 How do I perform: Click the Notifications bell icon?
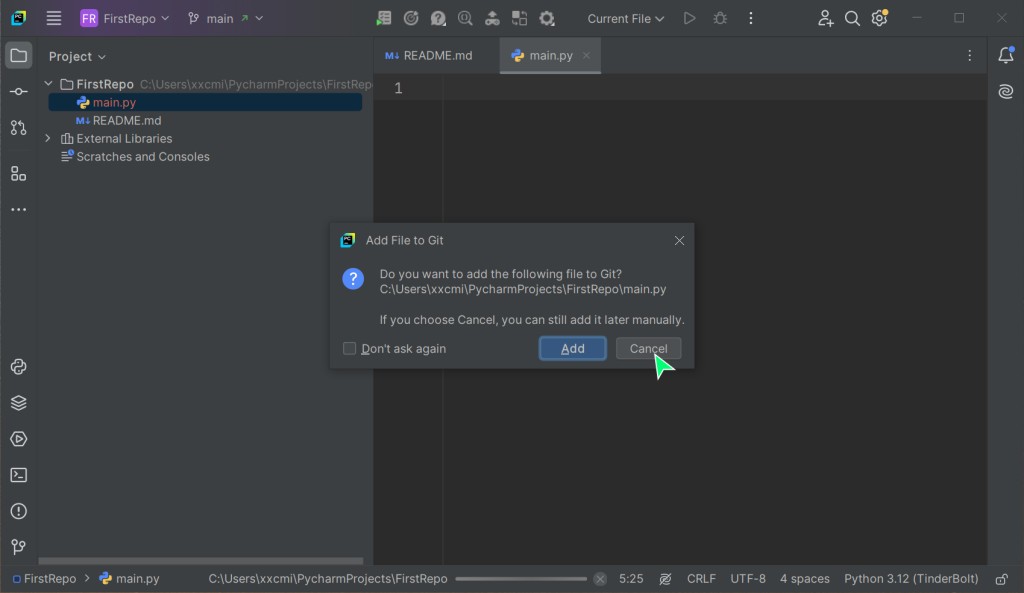(x=1006, y=56)
